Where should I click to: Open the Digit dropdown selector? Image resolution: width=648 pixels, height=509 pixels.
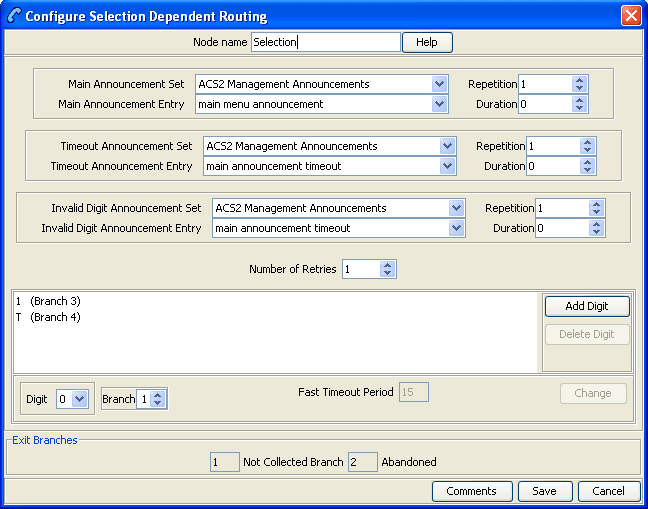[x=80, y=399]
